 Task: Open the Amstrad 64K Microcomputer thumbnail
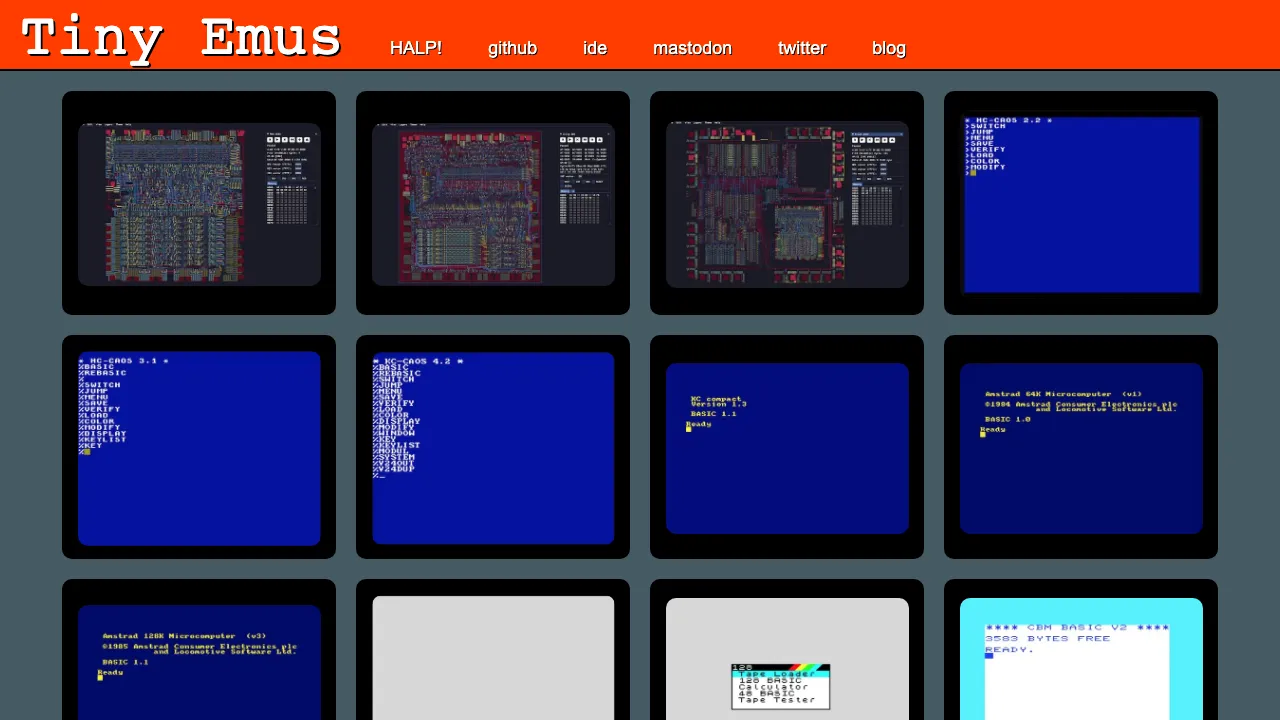coord(1081,447)
